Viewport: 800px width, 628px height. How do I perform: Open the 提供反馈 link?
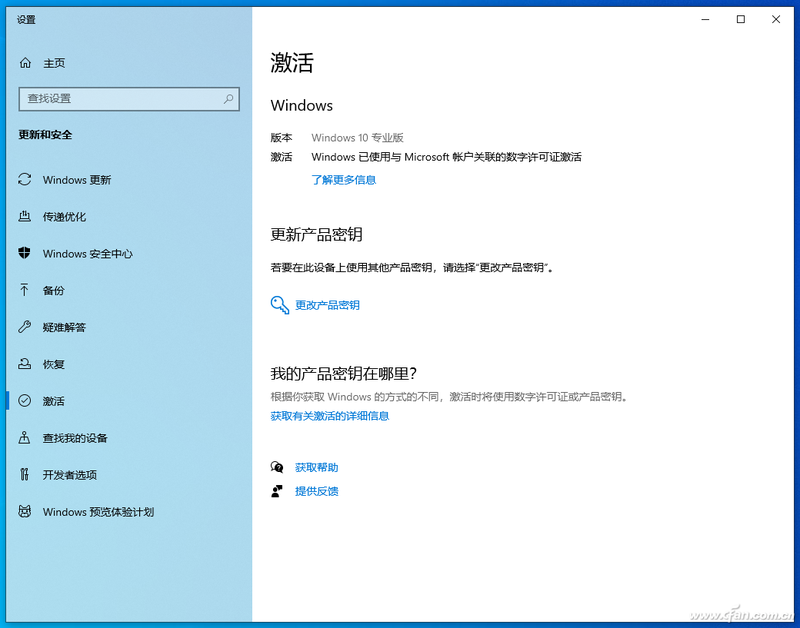point(317,491)
